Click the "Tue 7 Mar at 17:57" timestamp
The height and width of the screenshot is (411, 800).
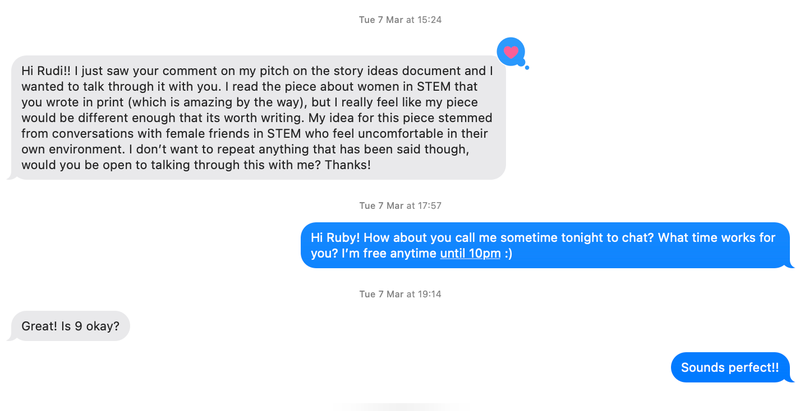(400, 205)
